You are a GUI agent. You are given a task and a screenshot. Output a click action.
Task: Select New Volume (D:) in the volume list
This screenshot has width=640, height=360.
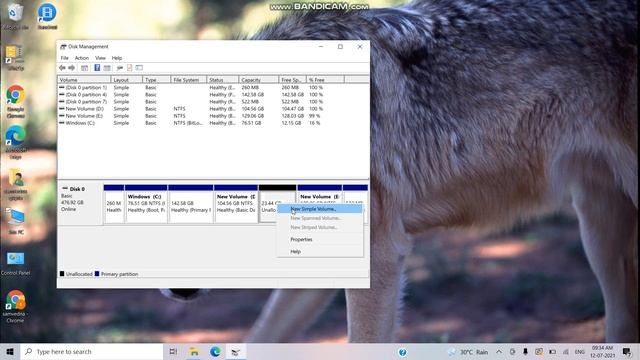pos(213,109)
